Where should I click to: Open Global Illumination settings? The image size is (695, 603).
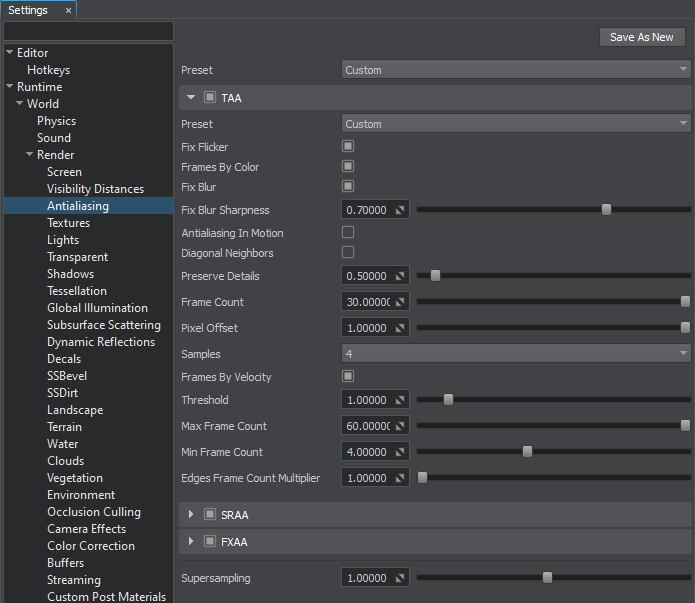pyautogui.click(x=97, y=308)
